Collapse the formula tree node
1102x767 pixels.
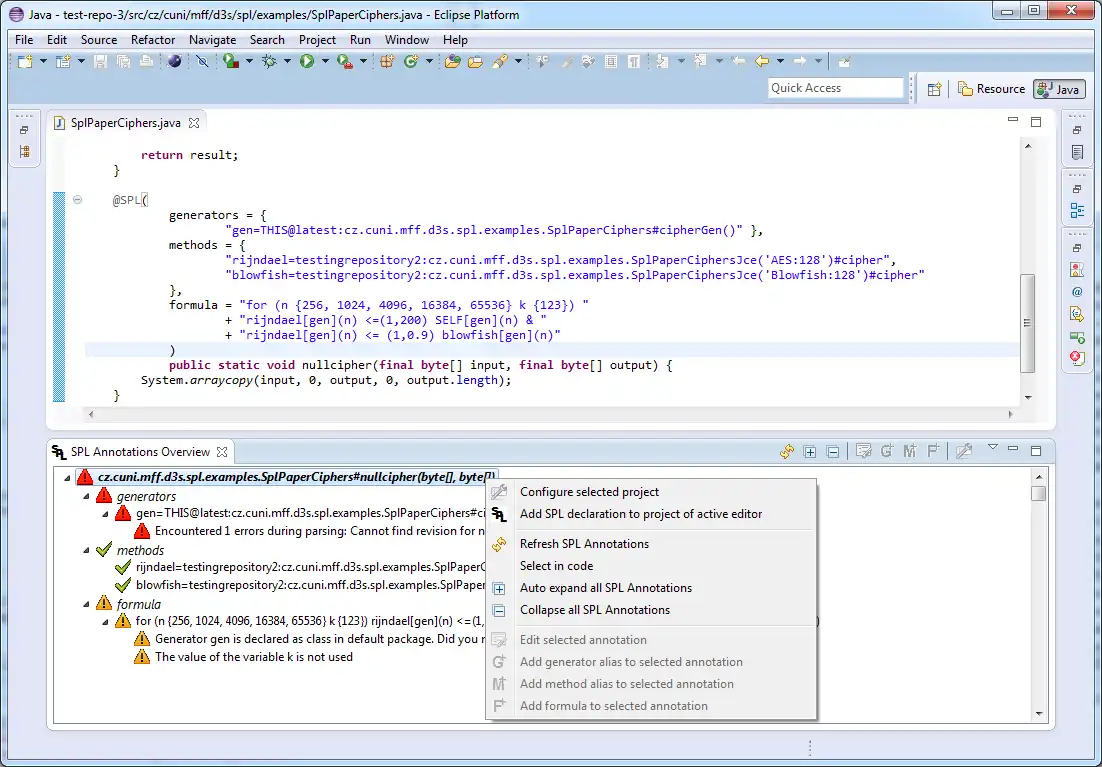[x=88, y=604]
